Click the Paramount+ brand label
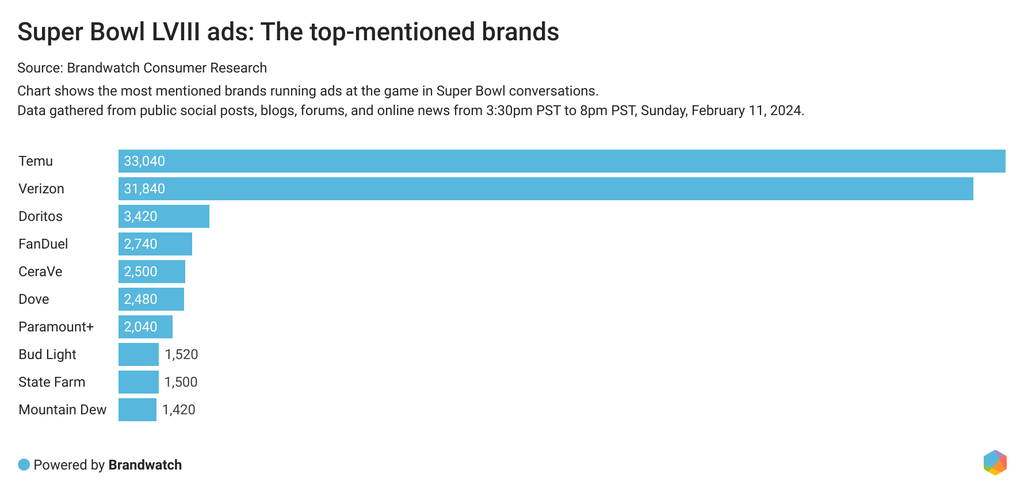Viewport: 1024px width, 496px height. (56, 327)
